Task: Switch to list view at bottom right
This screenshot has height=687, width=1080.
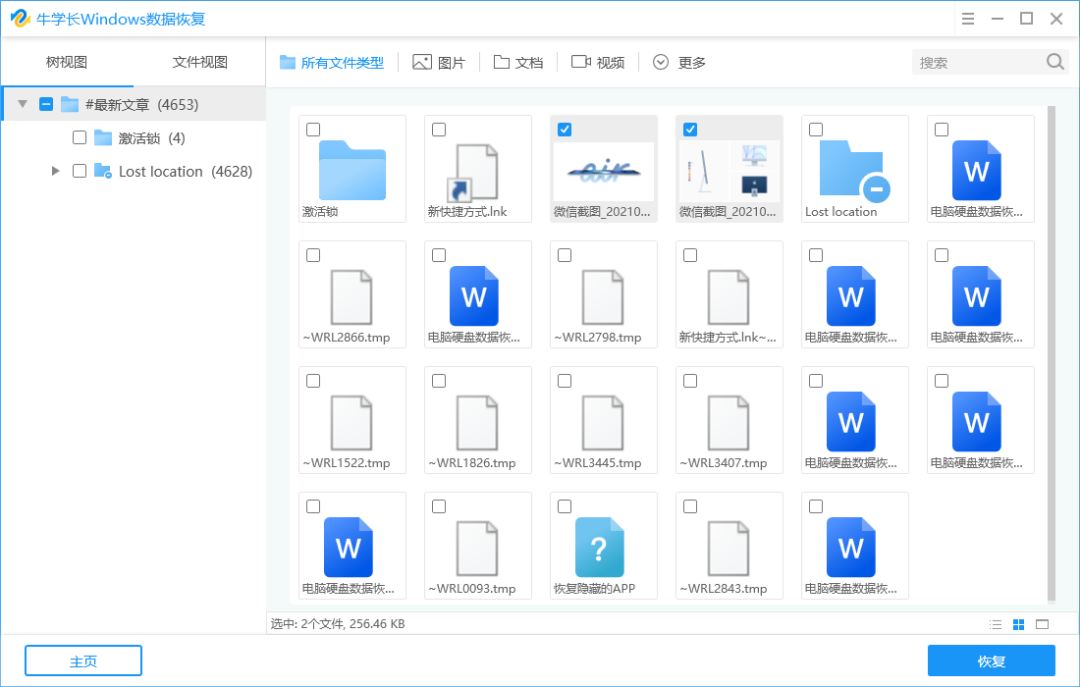Action: [x=996, y=624]
